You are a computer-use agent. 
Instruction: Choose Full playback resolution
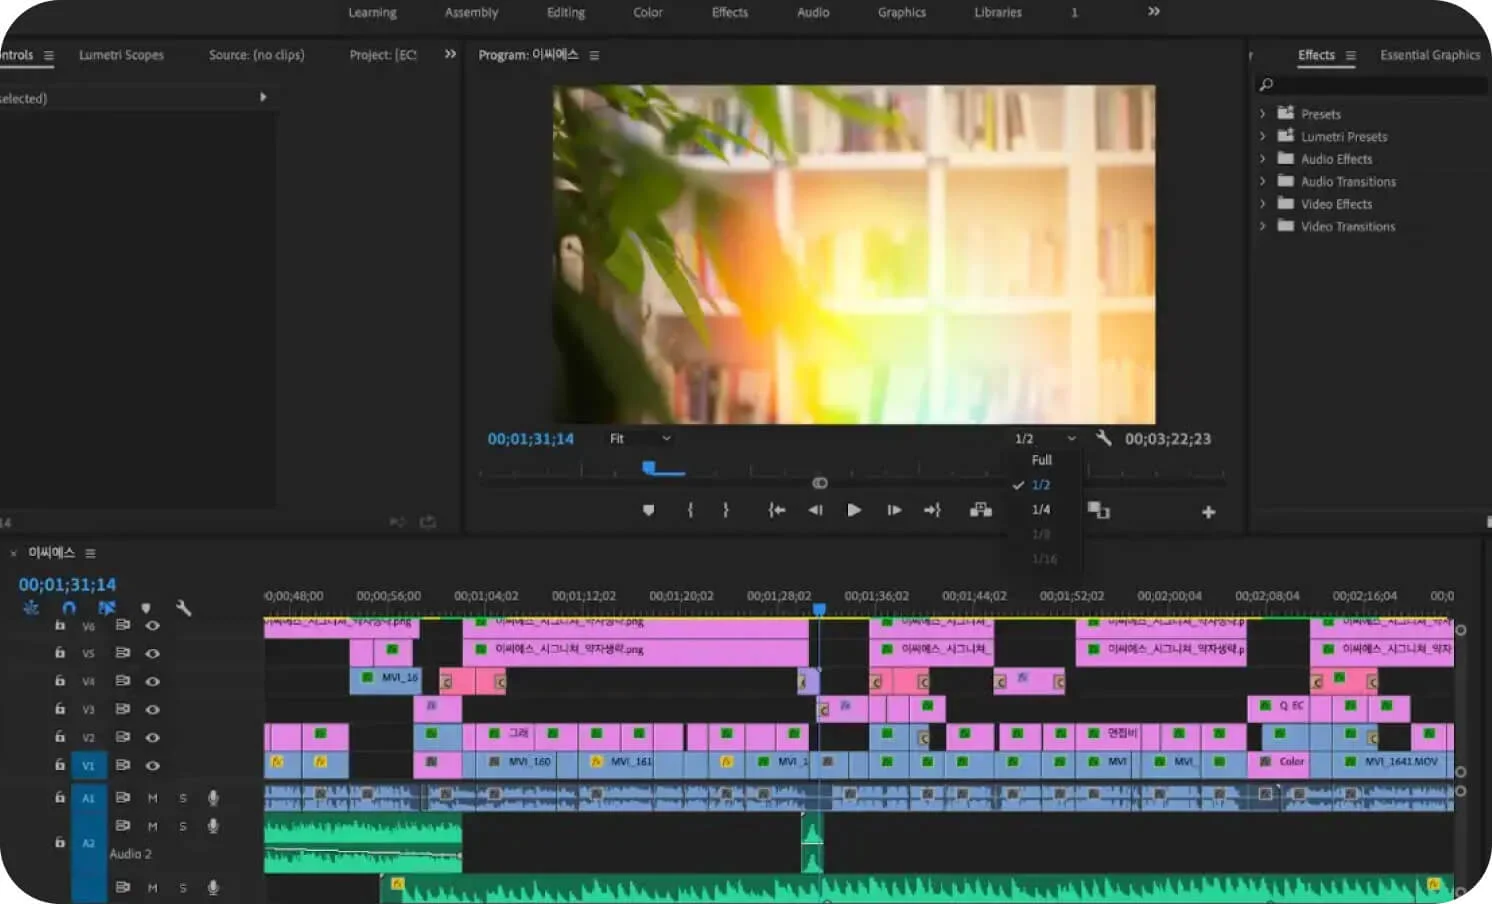click(1042, 460)
